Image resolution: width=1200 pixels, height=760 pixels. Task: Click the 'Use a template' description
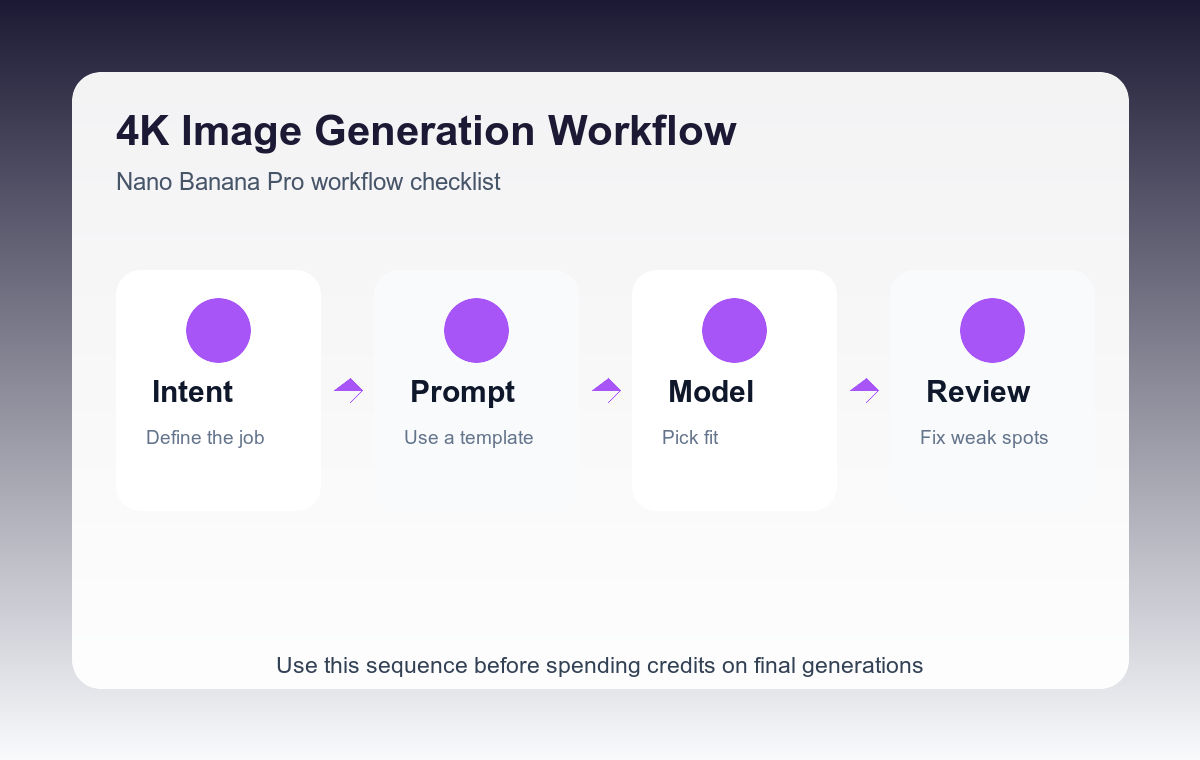click(469, 438)
